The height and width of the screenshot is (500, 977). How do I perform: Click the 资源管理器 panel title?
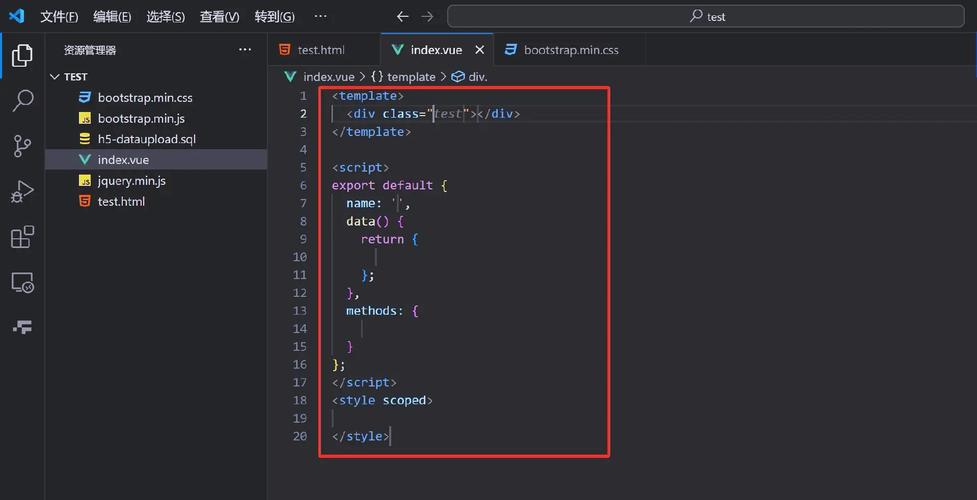[90, 50]
